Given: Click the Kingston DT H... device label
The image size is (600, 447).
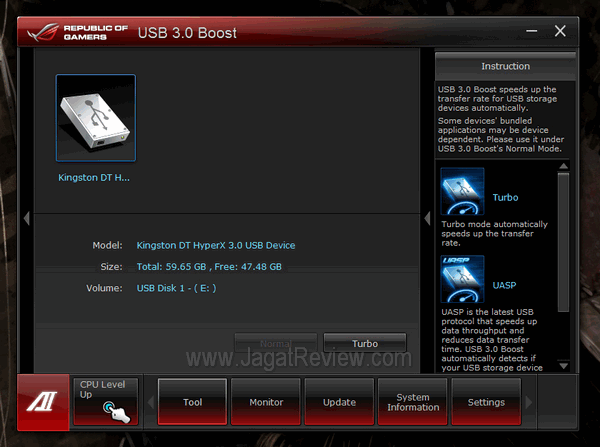Looking at the screenshot, I should tap(94, 178).
